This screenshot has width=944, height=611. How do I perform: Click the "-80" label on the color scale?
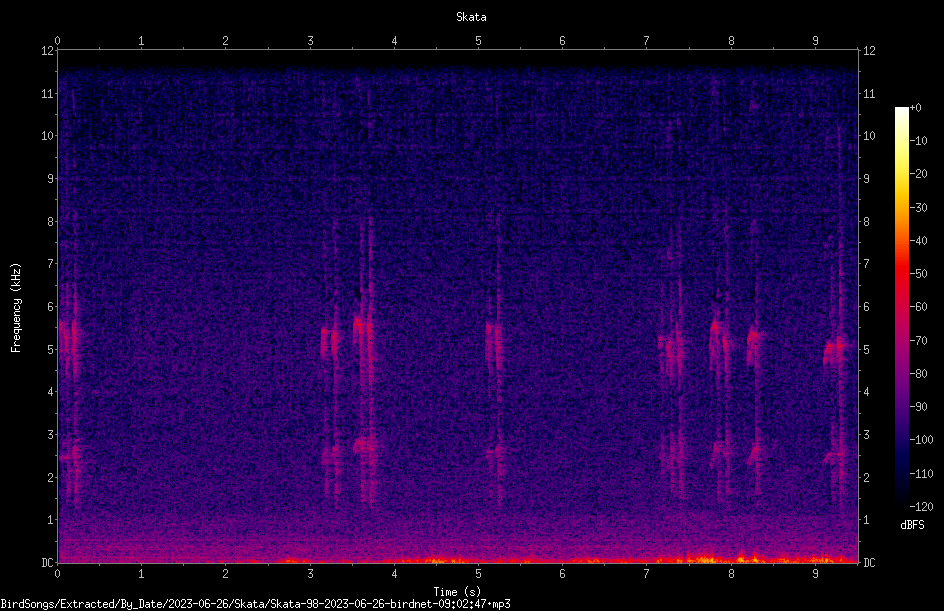click(918, 374)
